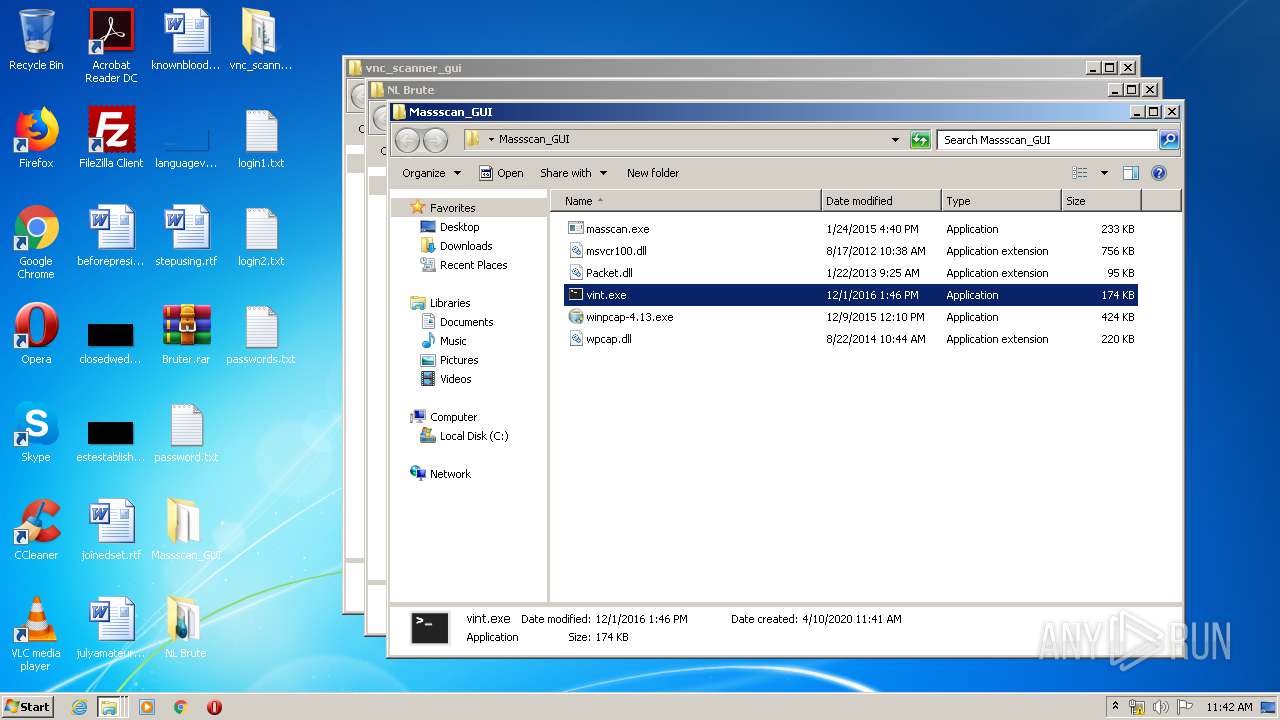This screenshot has height=720, width=1280.
Task: Open Downloads in navigation pane
Action: [x=457, y=246]
